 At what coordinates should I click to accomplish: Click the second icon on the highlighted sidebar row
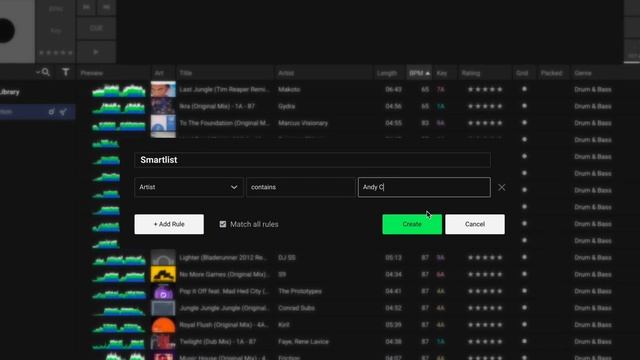63,112
